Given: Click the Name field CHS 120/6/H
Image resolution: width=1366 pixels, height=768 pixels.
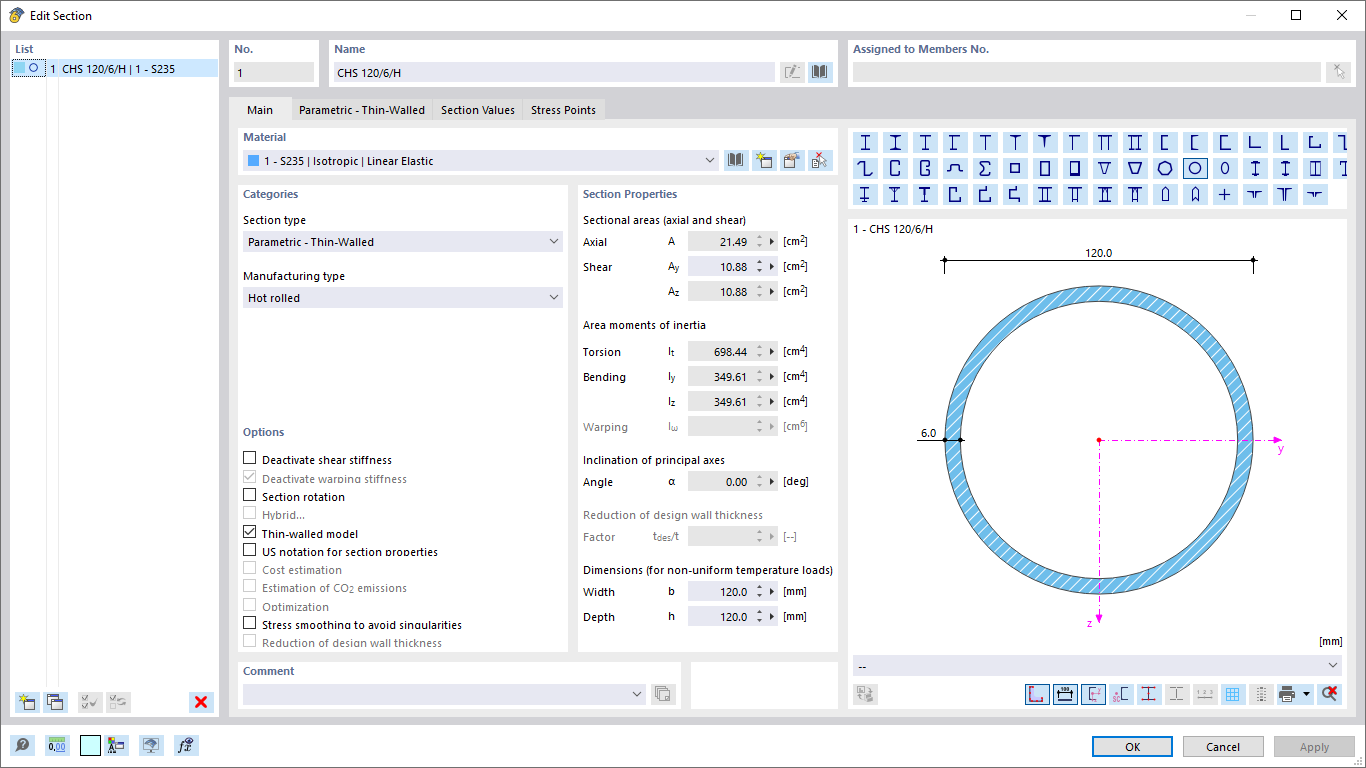Looking at the screenshot, I should pyautogui.click(x=554, y=72).
